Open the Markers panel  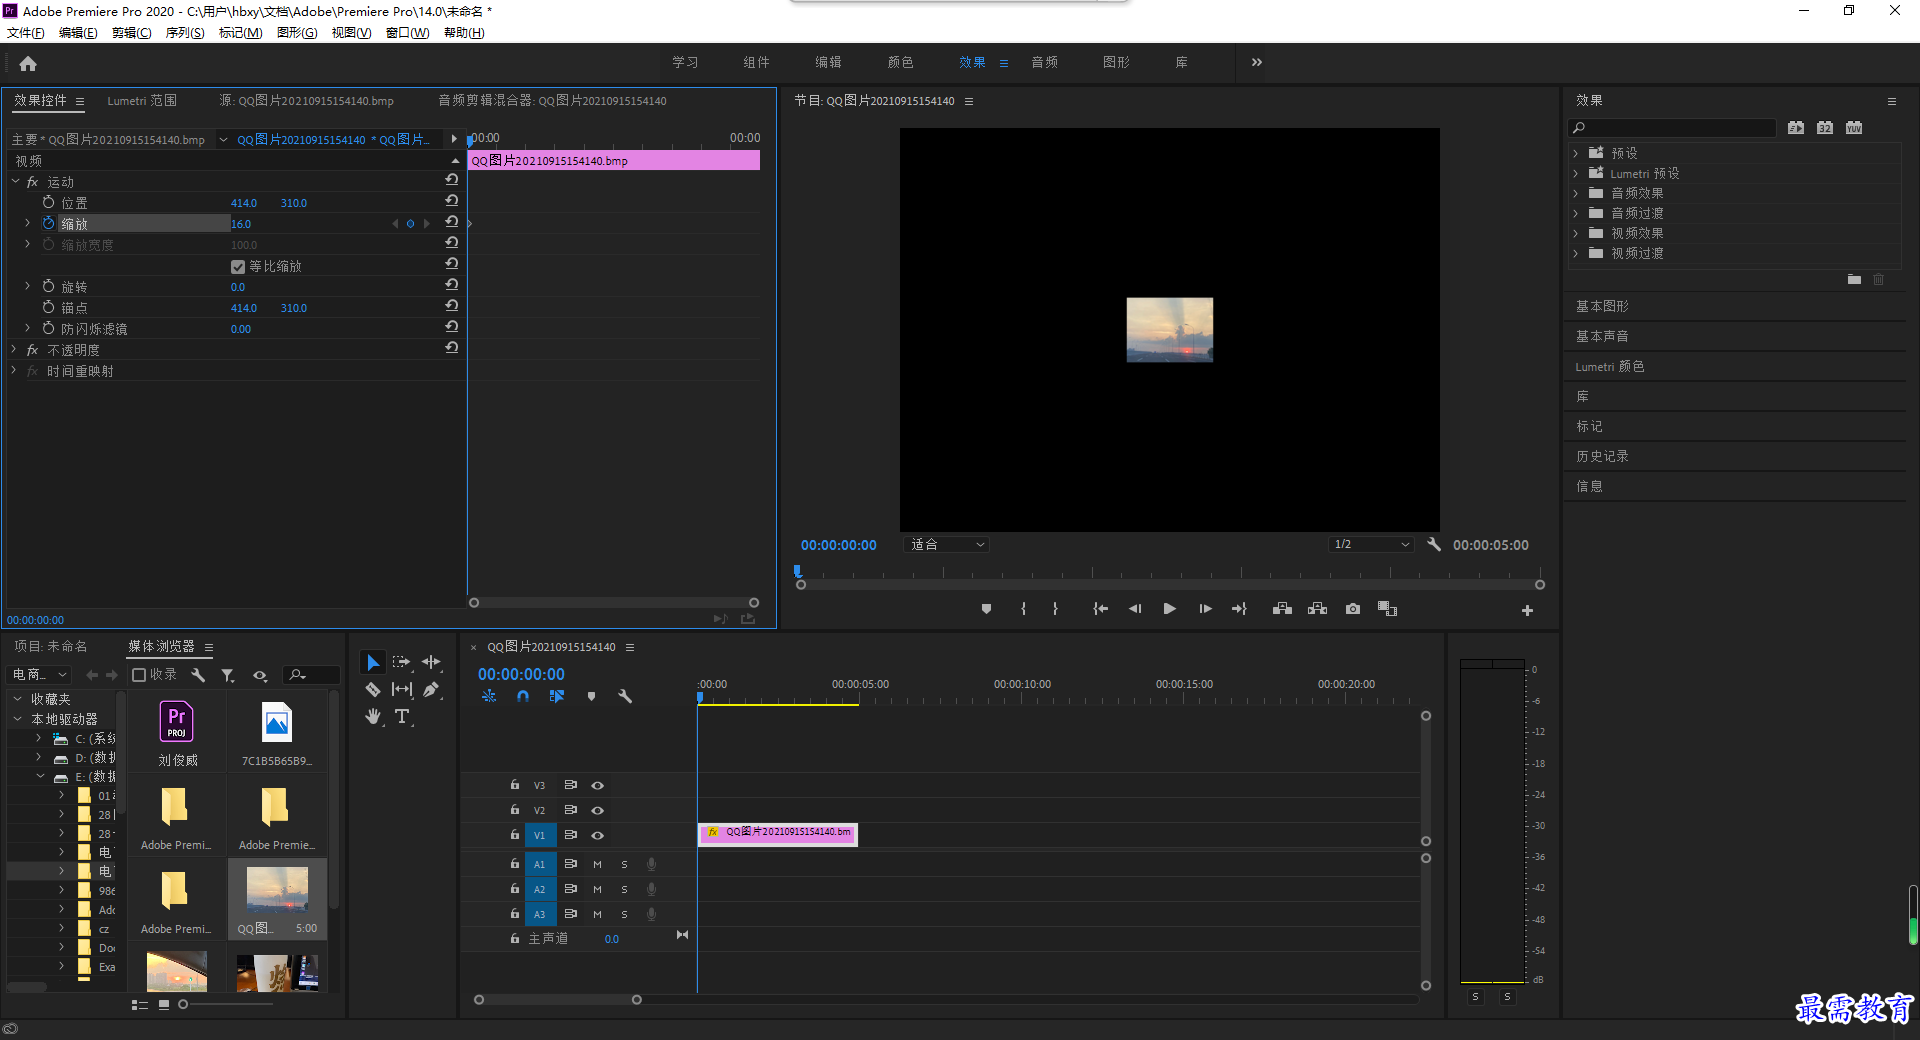(1589, 426)
